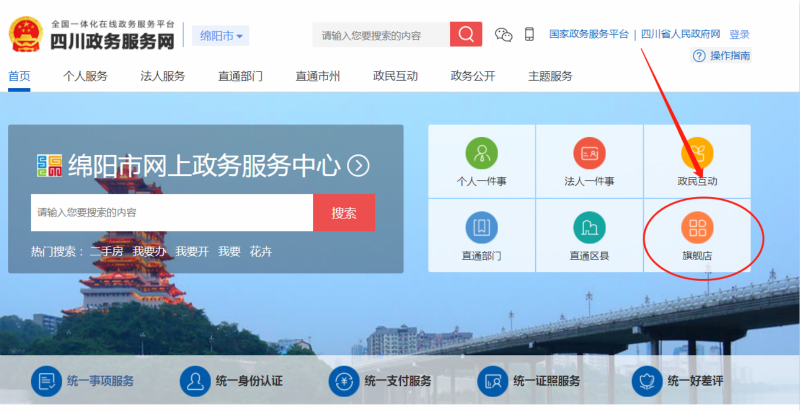
Task: Open the 操作指南 guide link
Action: pos(730,56)
